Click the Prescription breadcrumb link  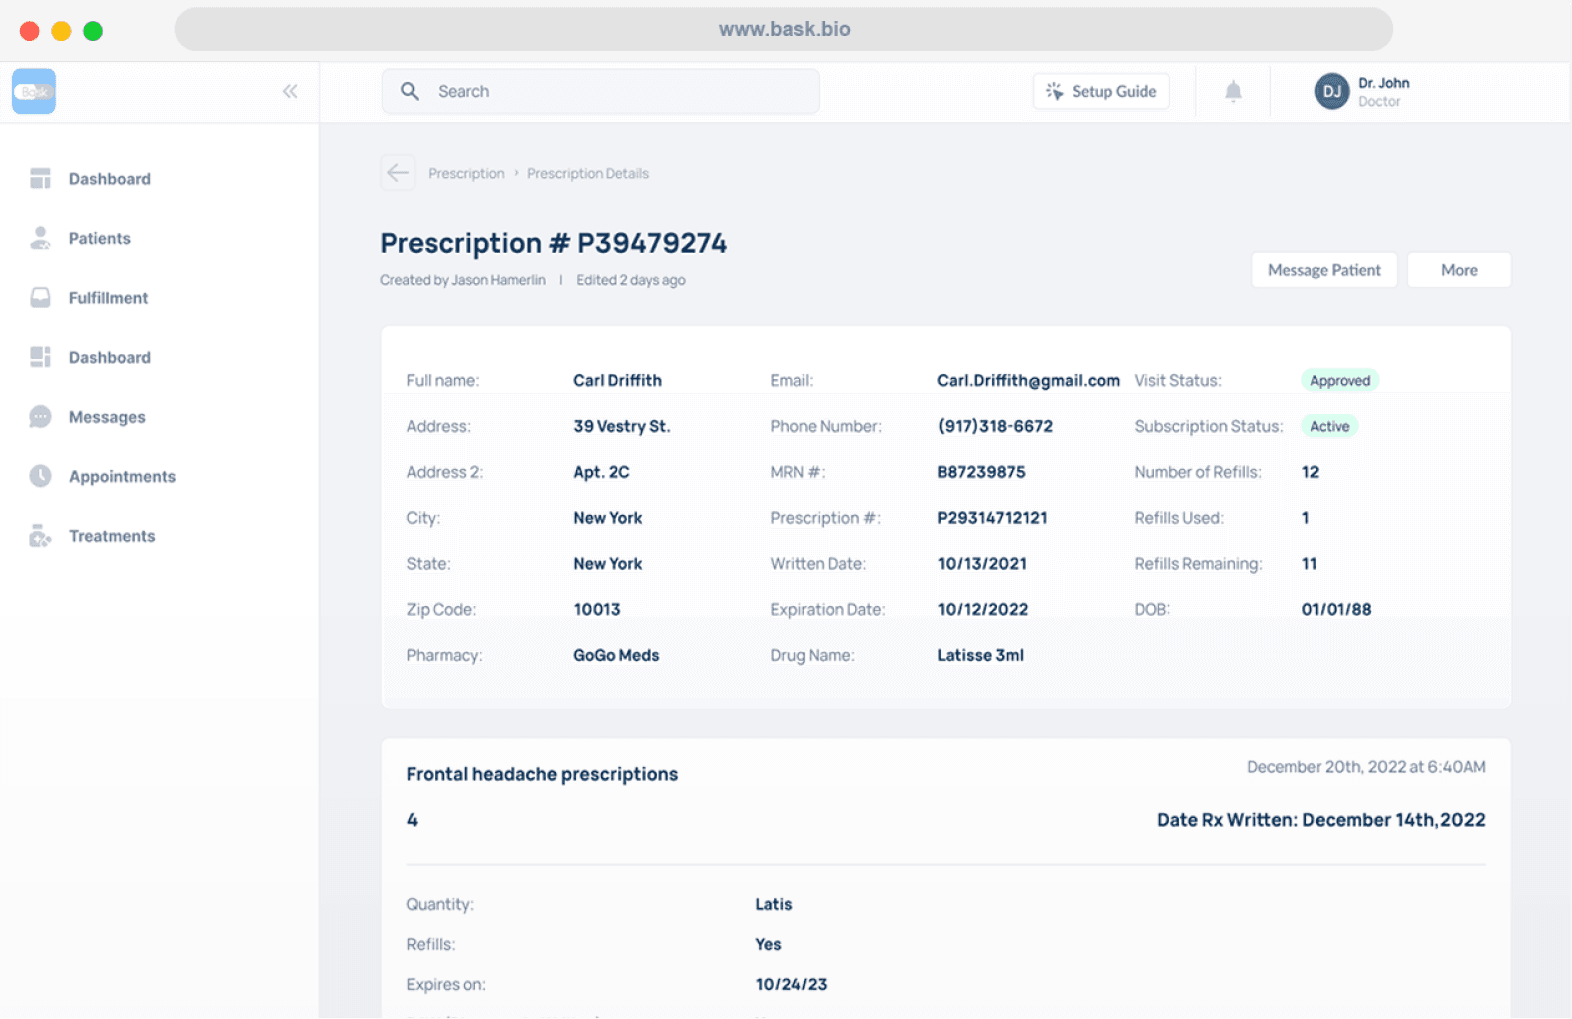466,174
